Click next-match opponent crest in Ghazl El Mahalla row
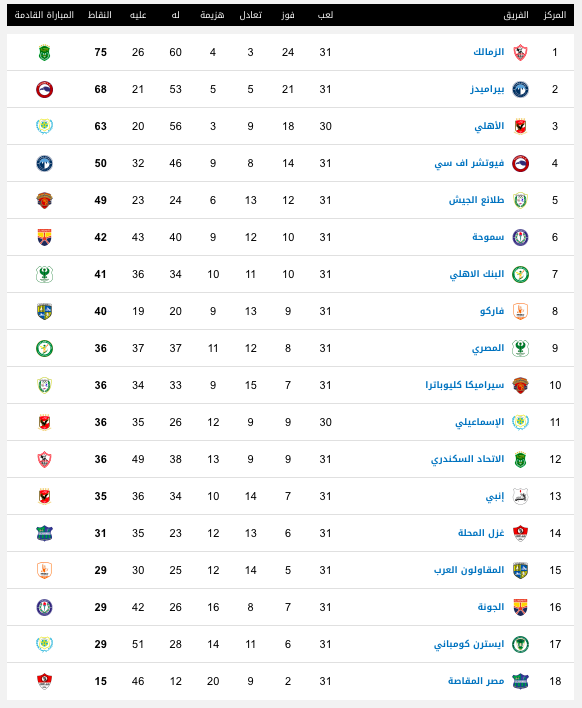Screen dimensions: 582x708 coord(44,534)
